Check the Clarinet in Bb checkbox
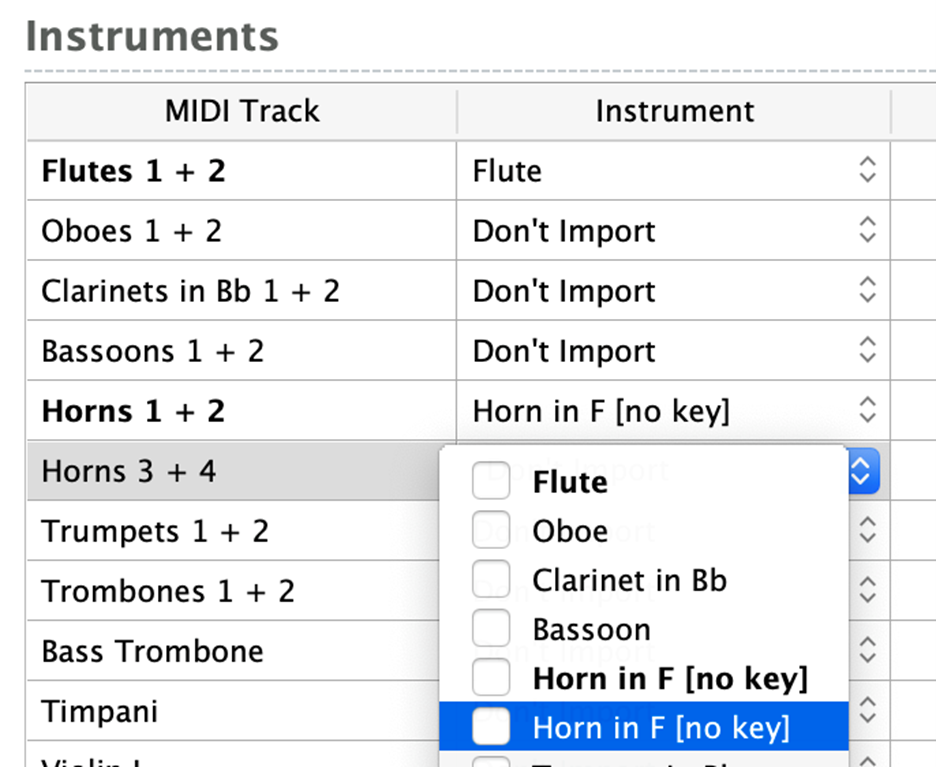 [491, 579]
